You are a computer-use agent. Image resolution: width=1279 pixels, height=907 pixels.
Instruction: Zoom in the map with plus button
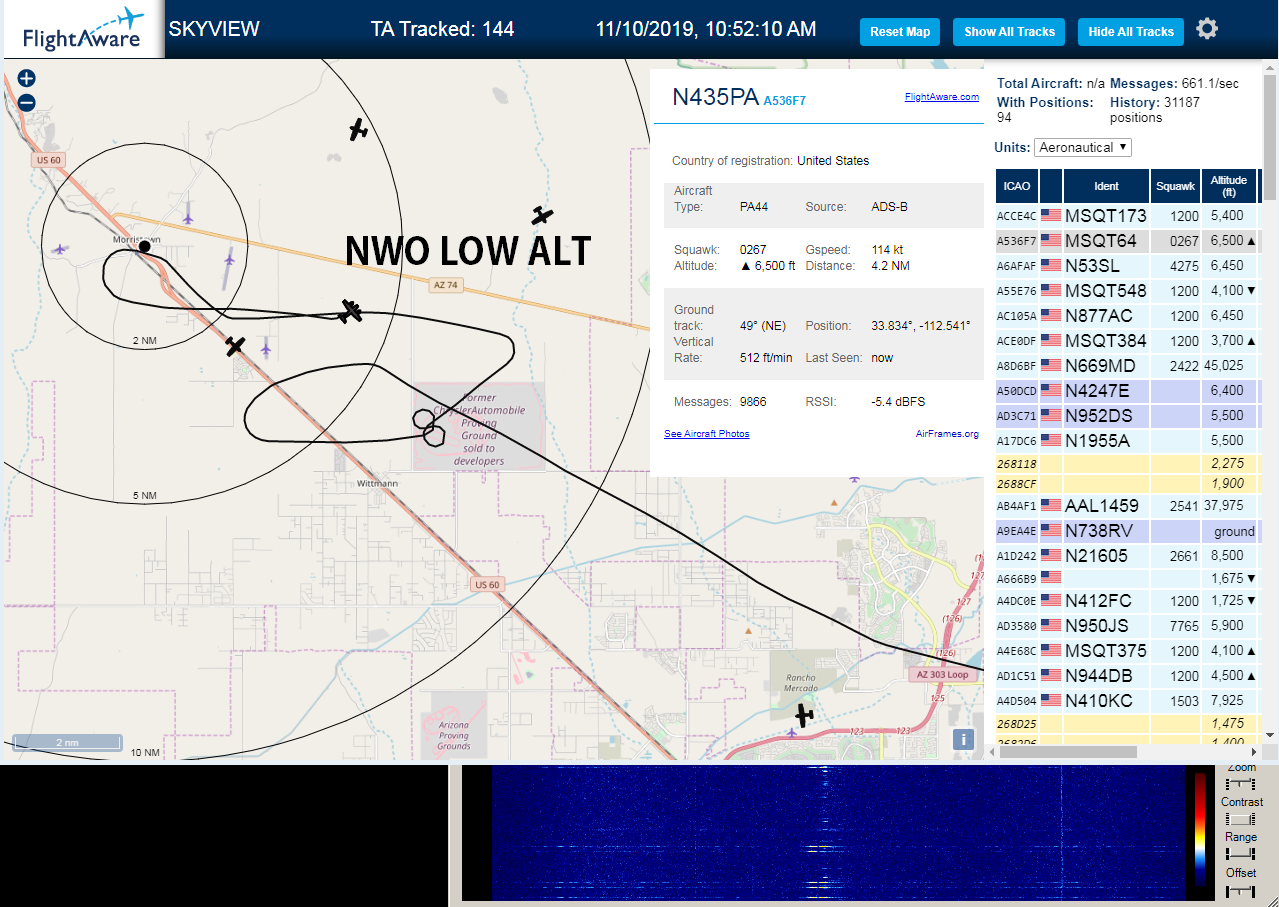click(27, 79)
